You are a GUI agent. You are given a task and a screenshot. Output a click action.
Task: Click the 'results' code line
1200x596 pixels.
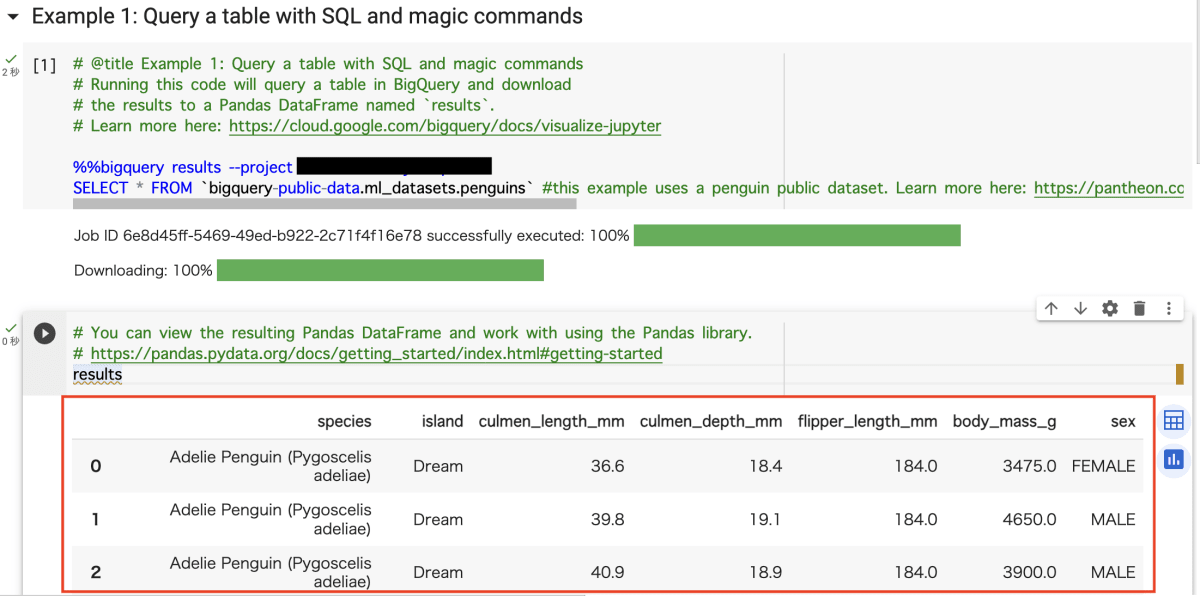[97, 375]
